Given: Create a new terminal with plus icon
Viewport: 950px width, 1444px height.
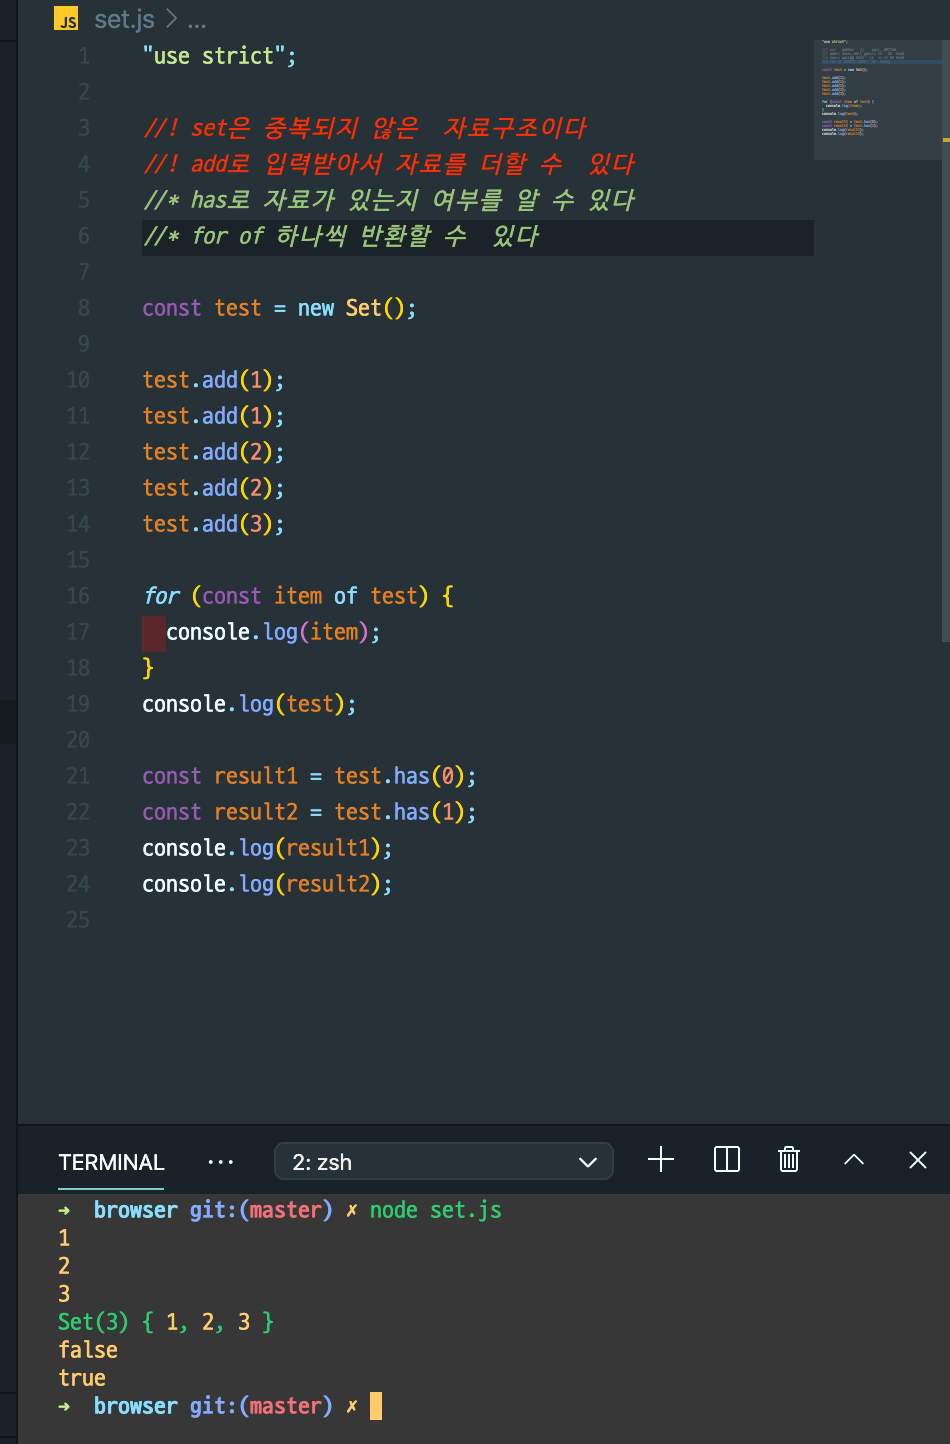Looking at the screenshot, I should pyautogui.click(x=661, y=1160).
